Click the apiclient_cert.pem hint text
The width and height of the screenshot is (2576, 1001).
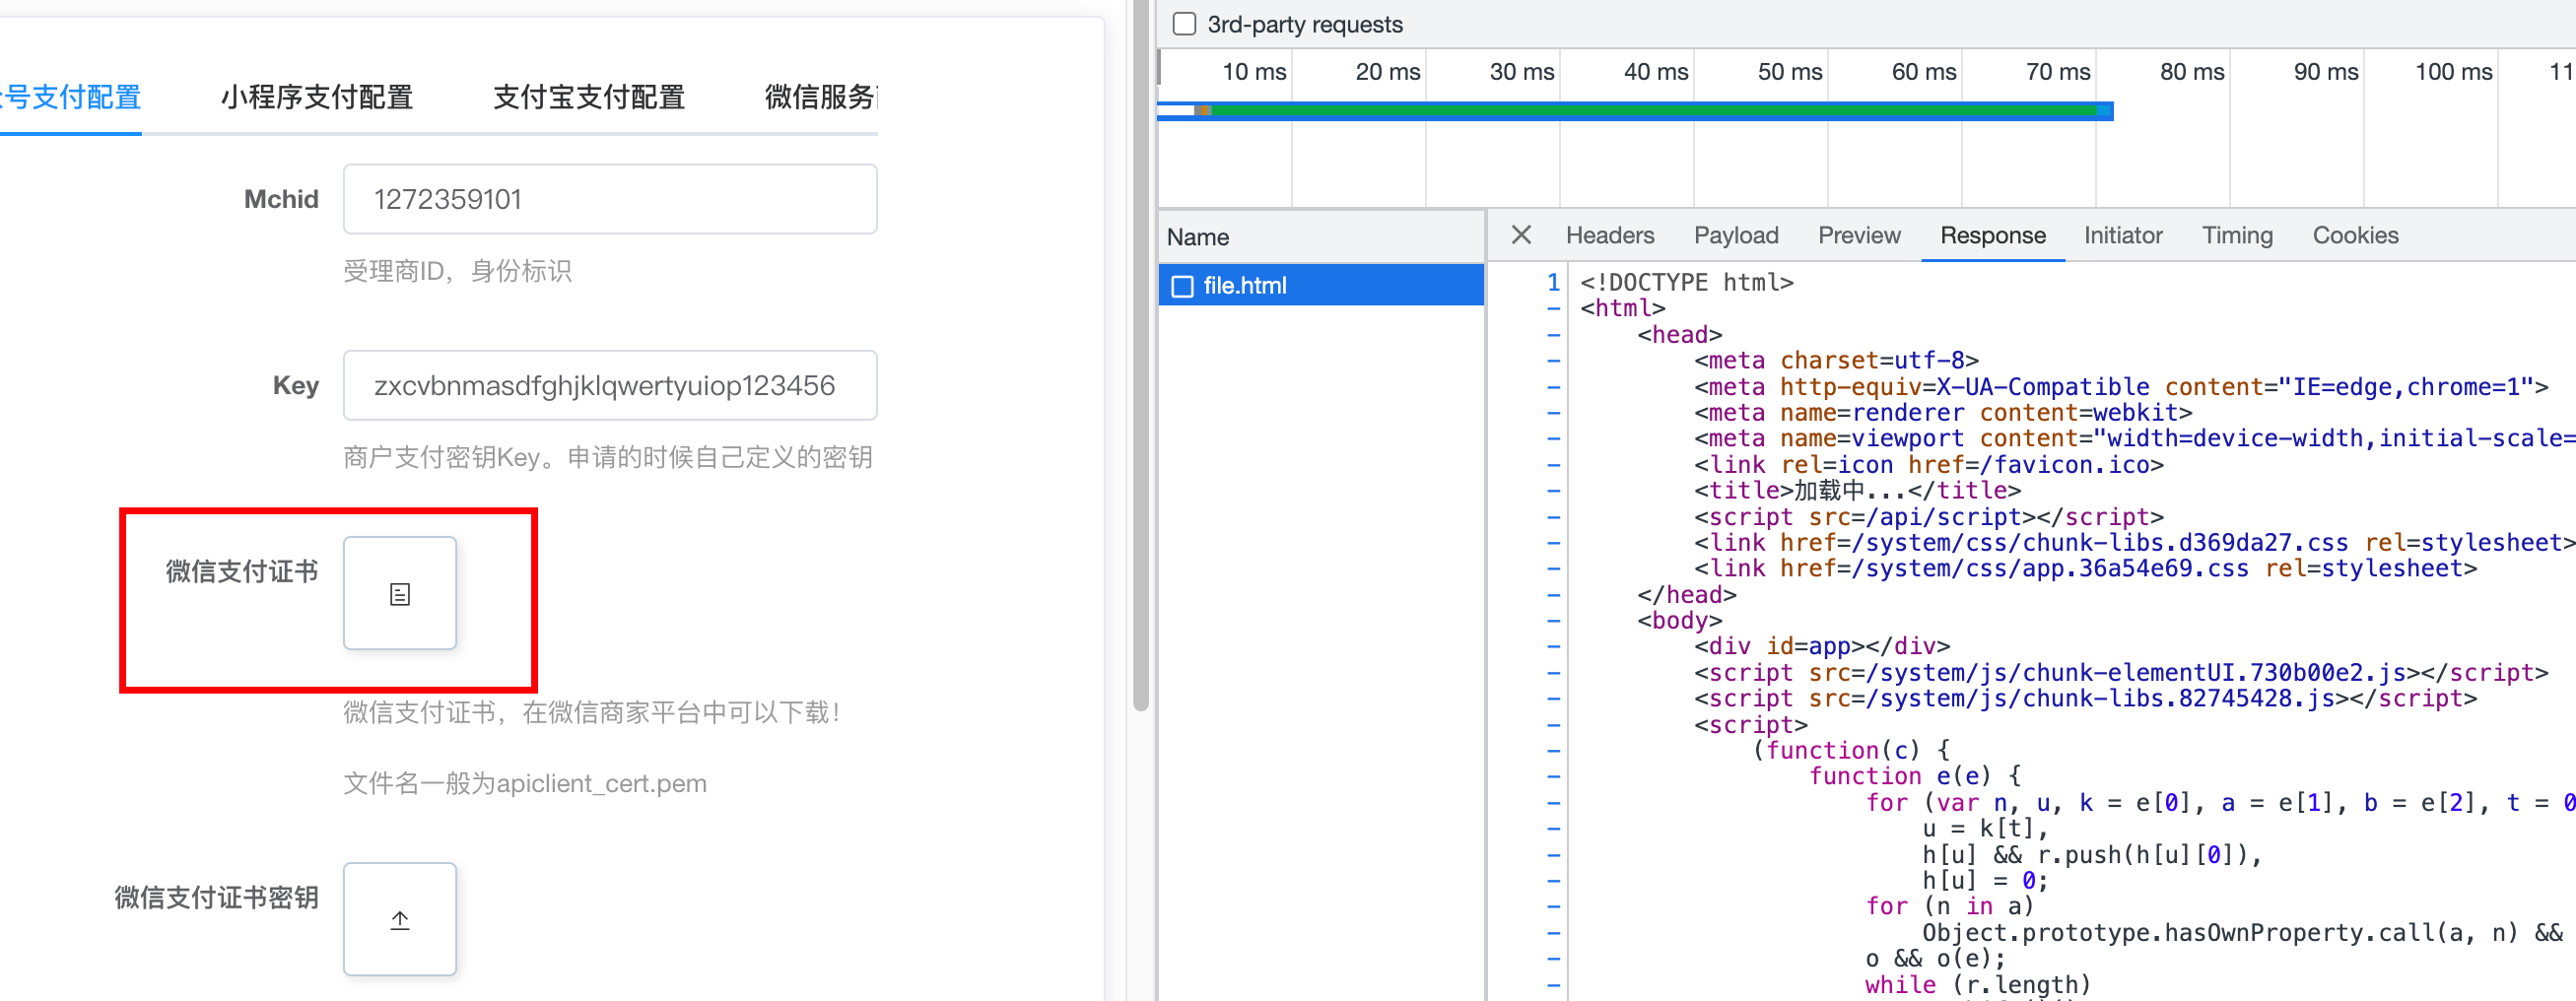pos(525,784)
